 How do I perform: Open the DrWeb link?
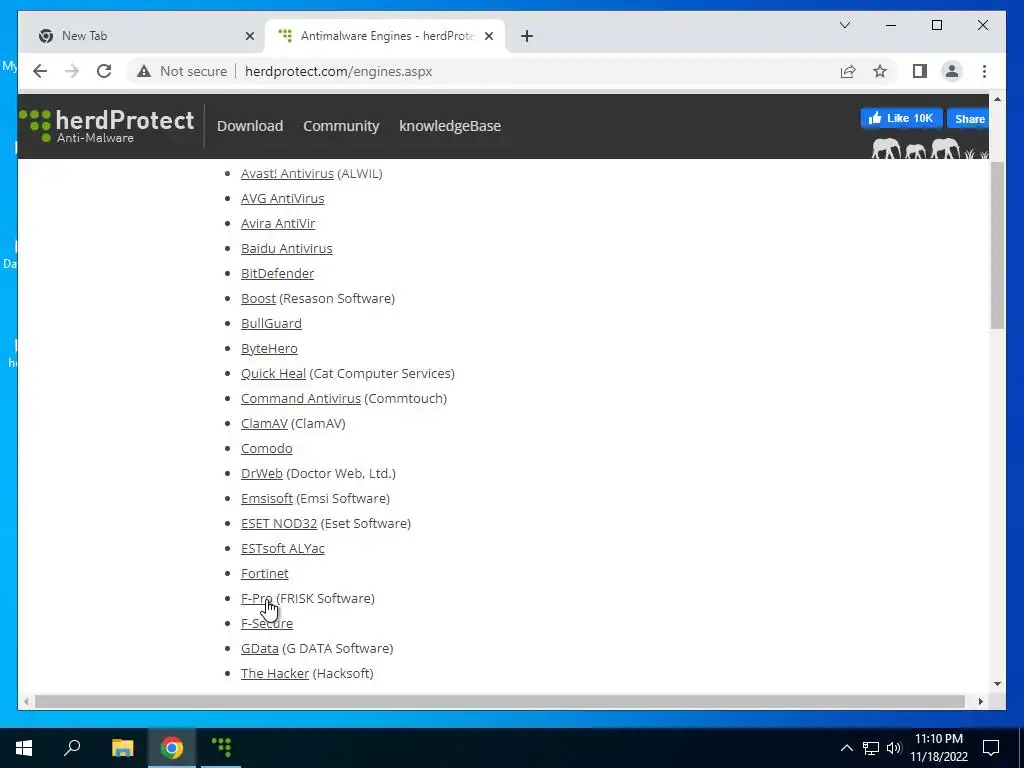click(262, 473)
